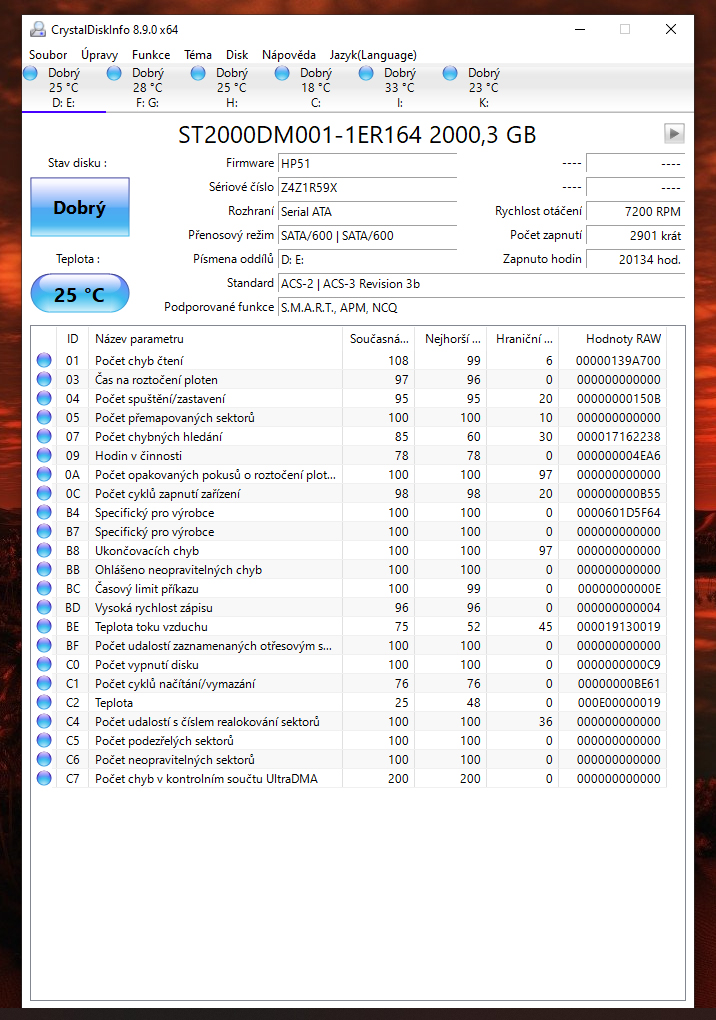The height and width of the screenshot is (1020, 716).
Task: Click the supported features field S.M.A.R.T., APM, NCQ
Action: click(481, 308)
